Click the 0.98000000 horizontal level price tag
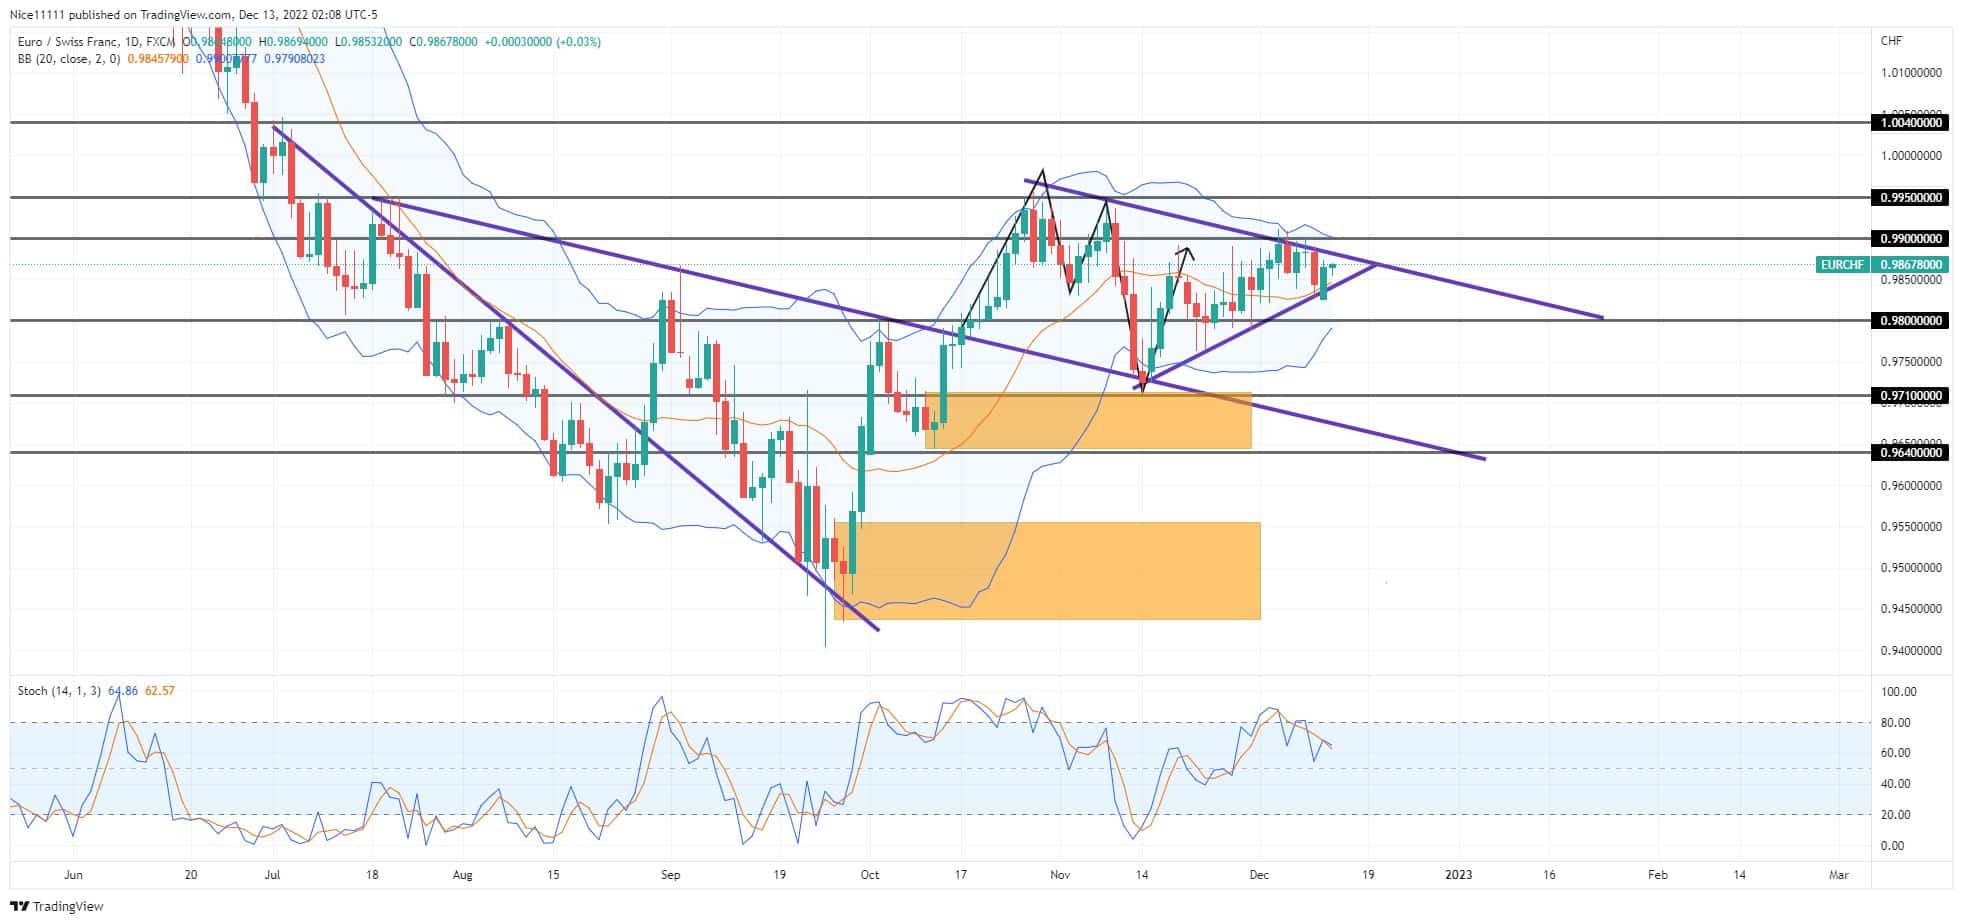The height and width of the screenshot is (924, 1963). tap(1910, 321)
